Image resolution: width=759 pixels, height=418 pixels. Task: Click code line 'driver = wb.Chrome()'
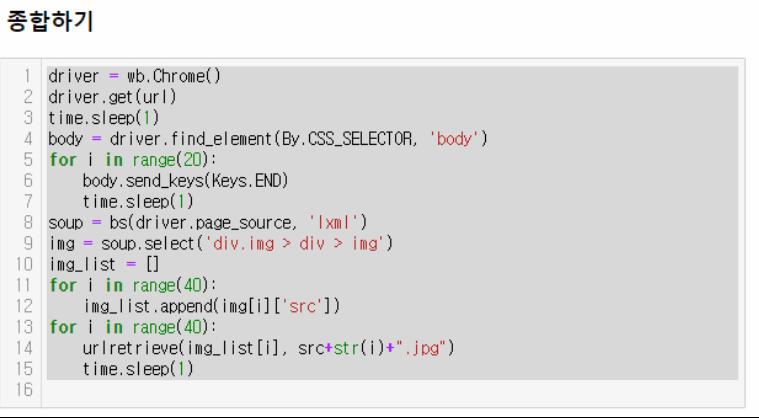coord(135,76)
